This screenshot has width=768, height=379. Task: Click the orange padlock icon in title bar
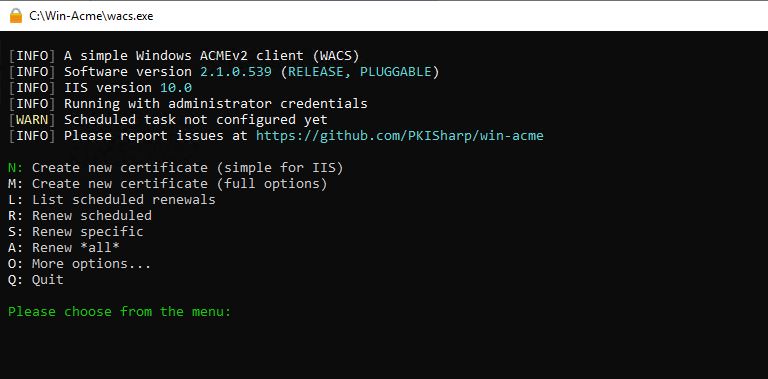click(16, 16)
